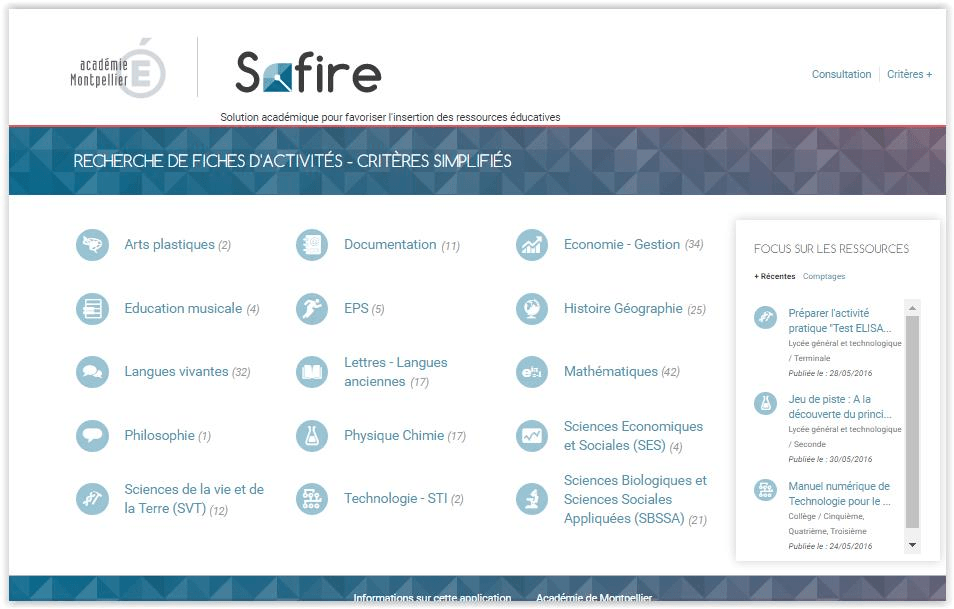This screenshot has width=954, height=609.
Task: Click the Philosophie speech bubble icon
Action: (x=92, y=436)
